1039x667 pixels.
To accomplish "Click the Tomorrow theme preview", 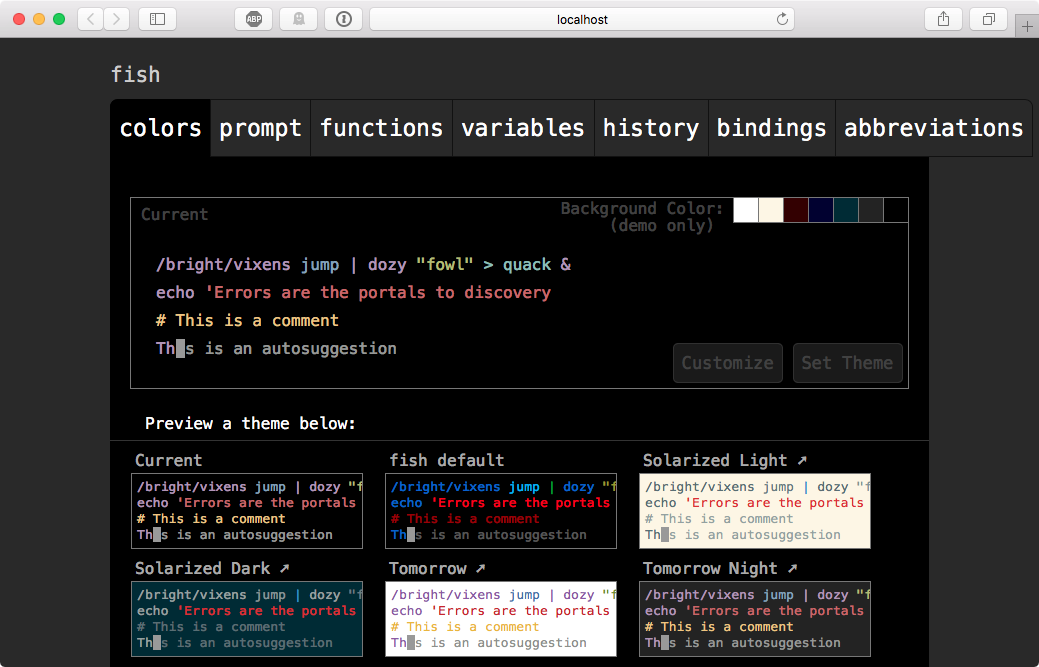I will point(500,618).
